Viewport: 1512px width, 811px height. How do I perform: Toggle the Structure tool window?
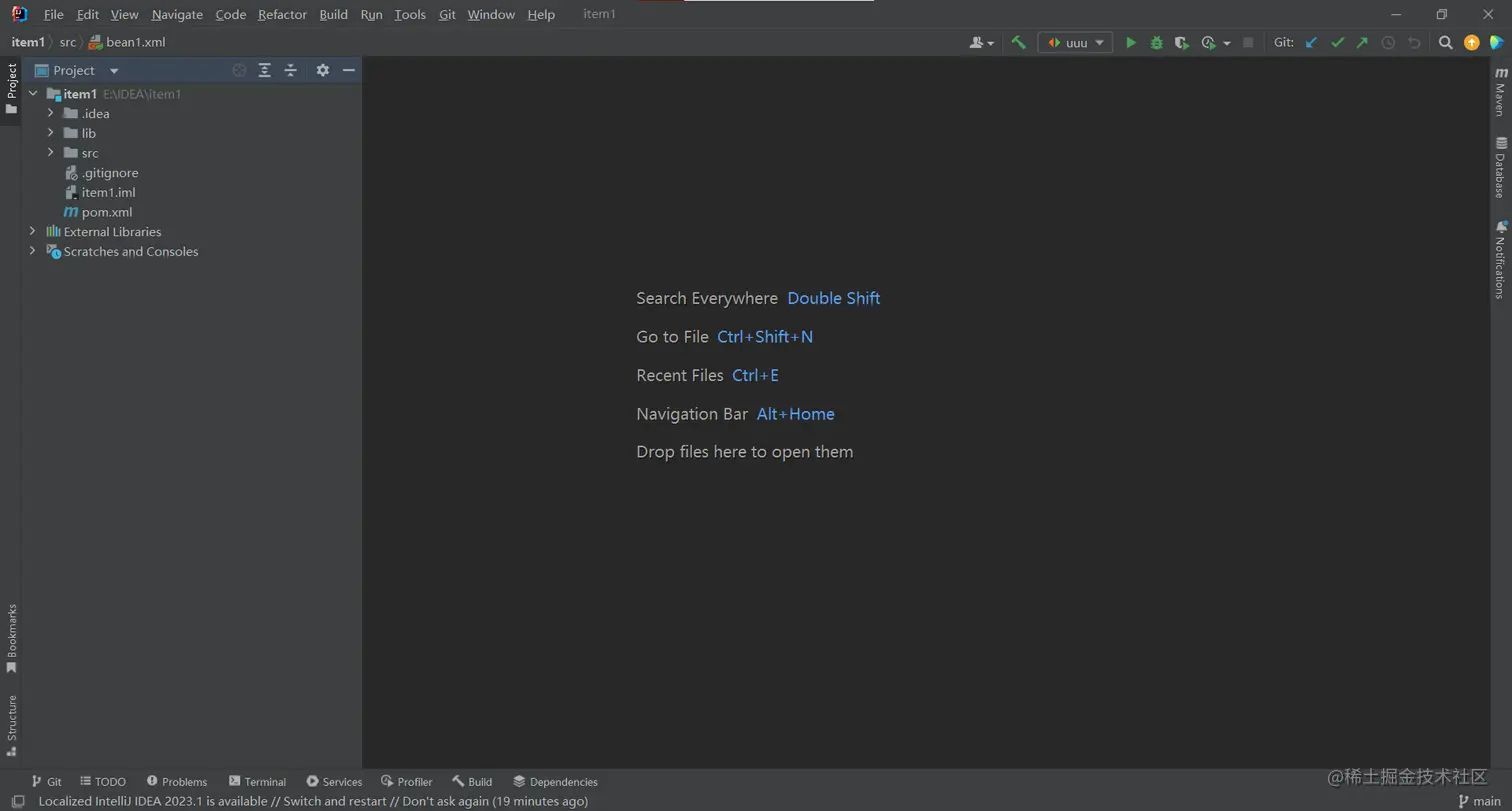12,725
